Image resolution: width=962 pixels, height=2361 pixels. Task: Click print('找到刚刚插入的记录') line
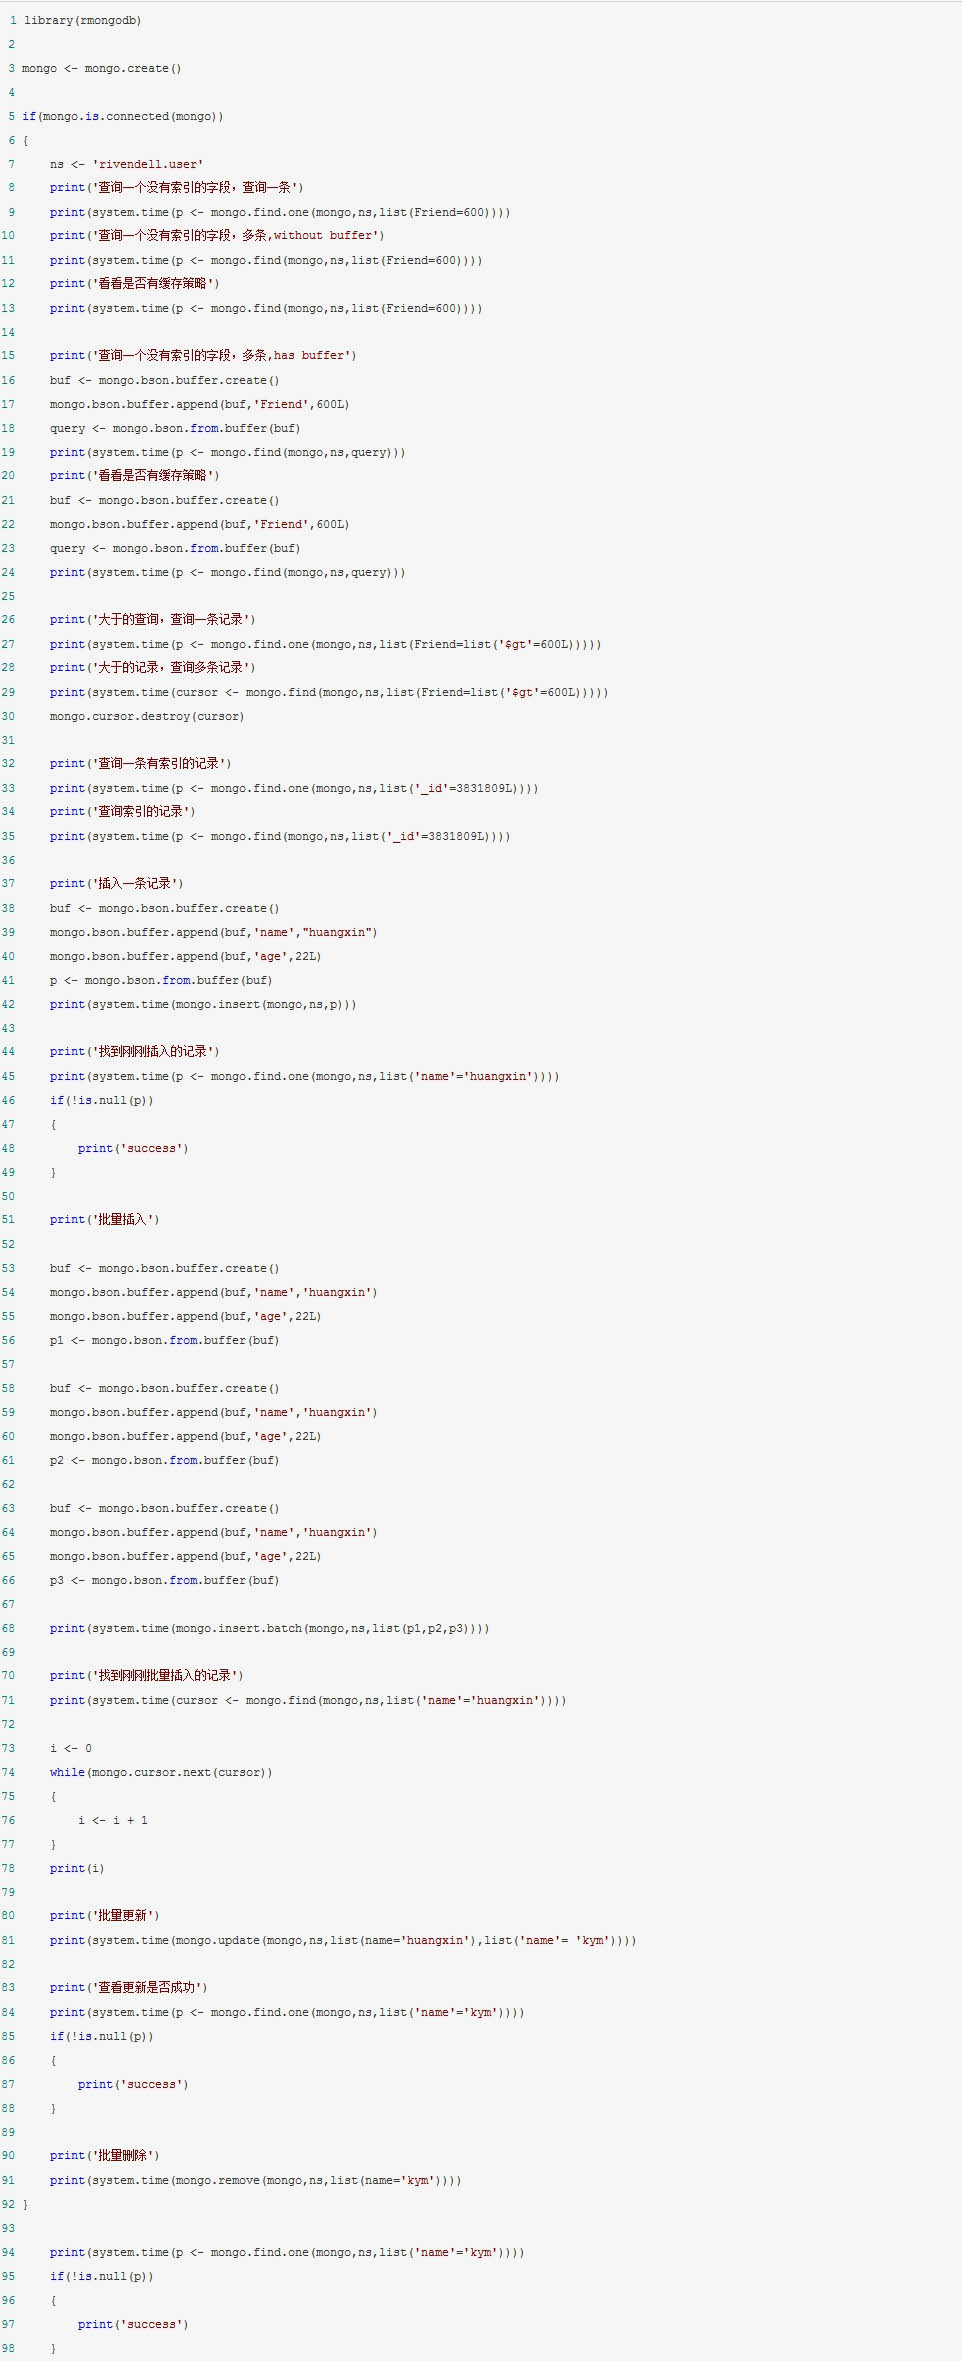[135, 1052]
